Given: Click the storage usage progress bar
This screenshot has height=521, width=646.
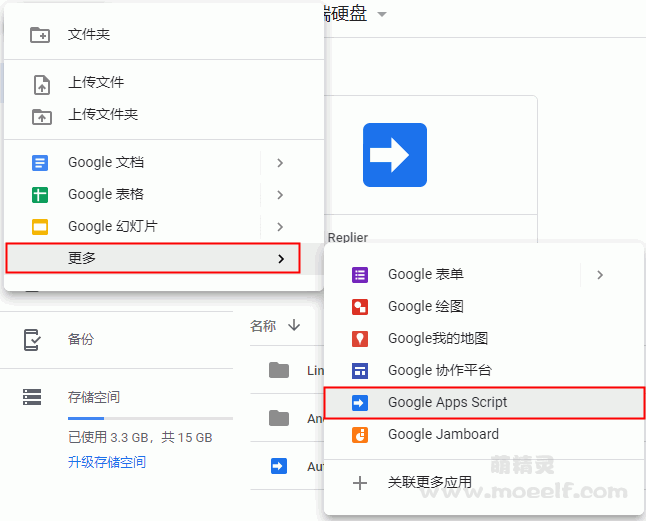Looking at the screenshot, I should [x=150, y=418].
